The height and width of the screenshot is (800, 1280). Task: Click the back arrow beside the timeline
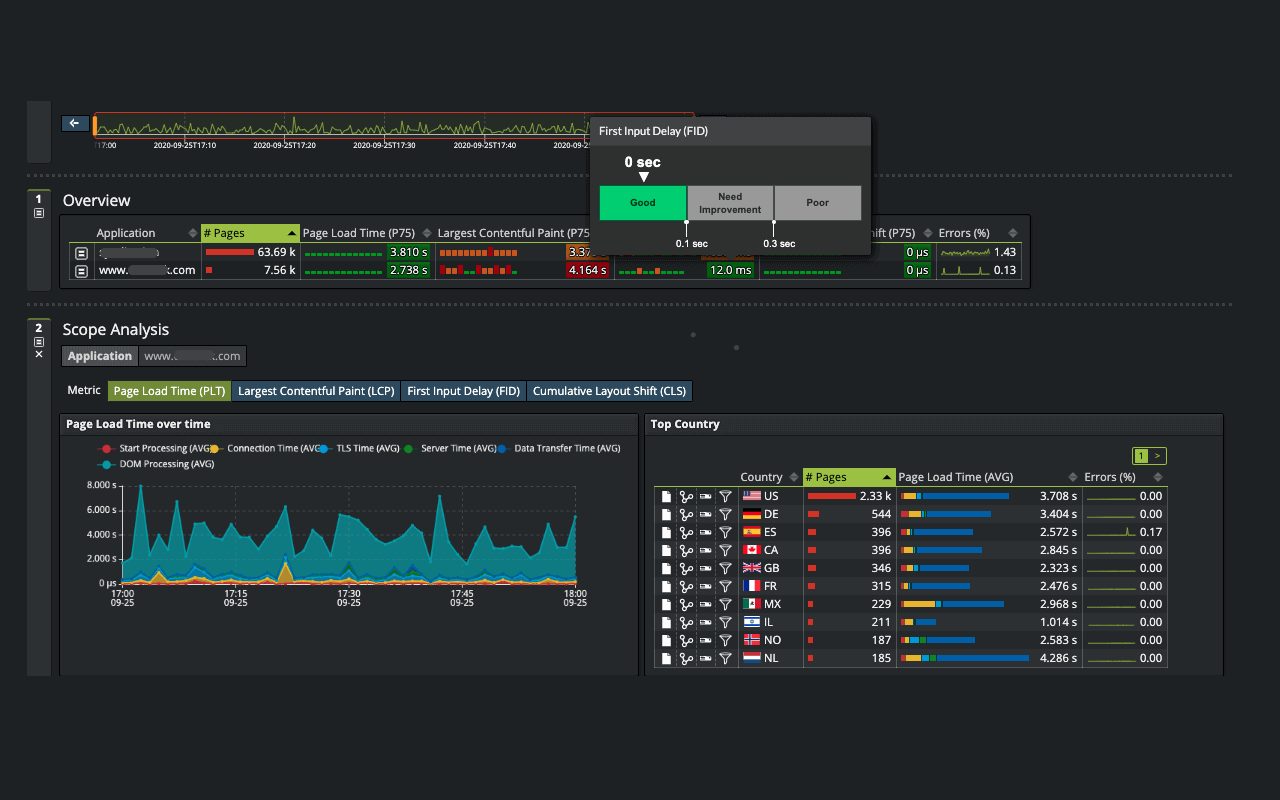75,124
